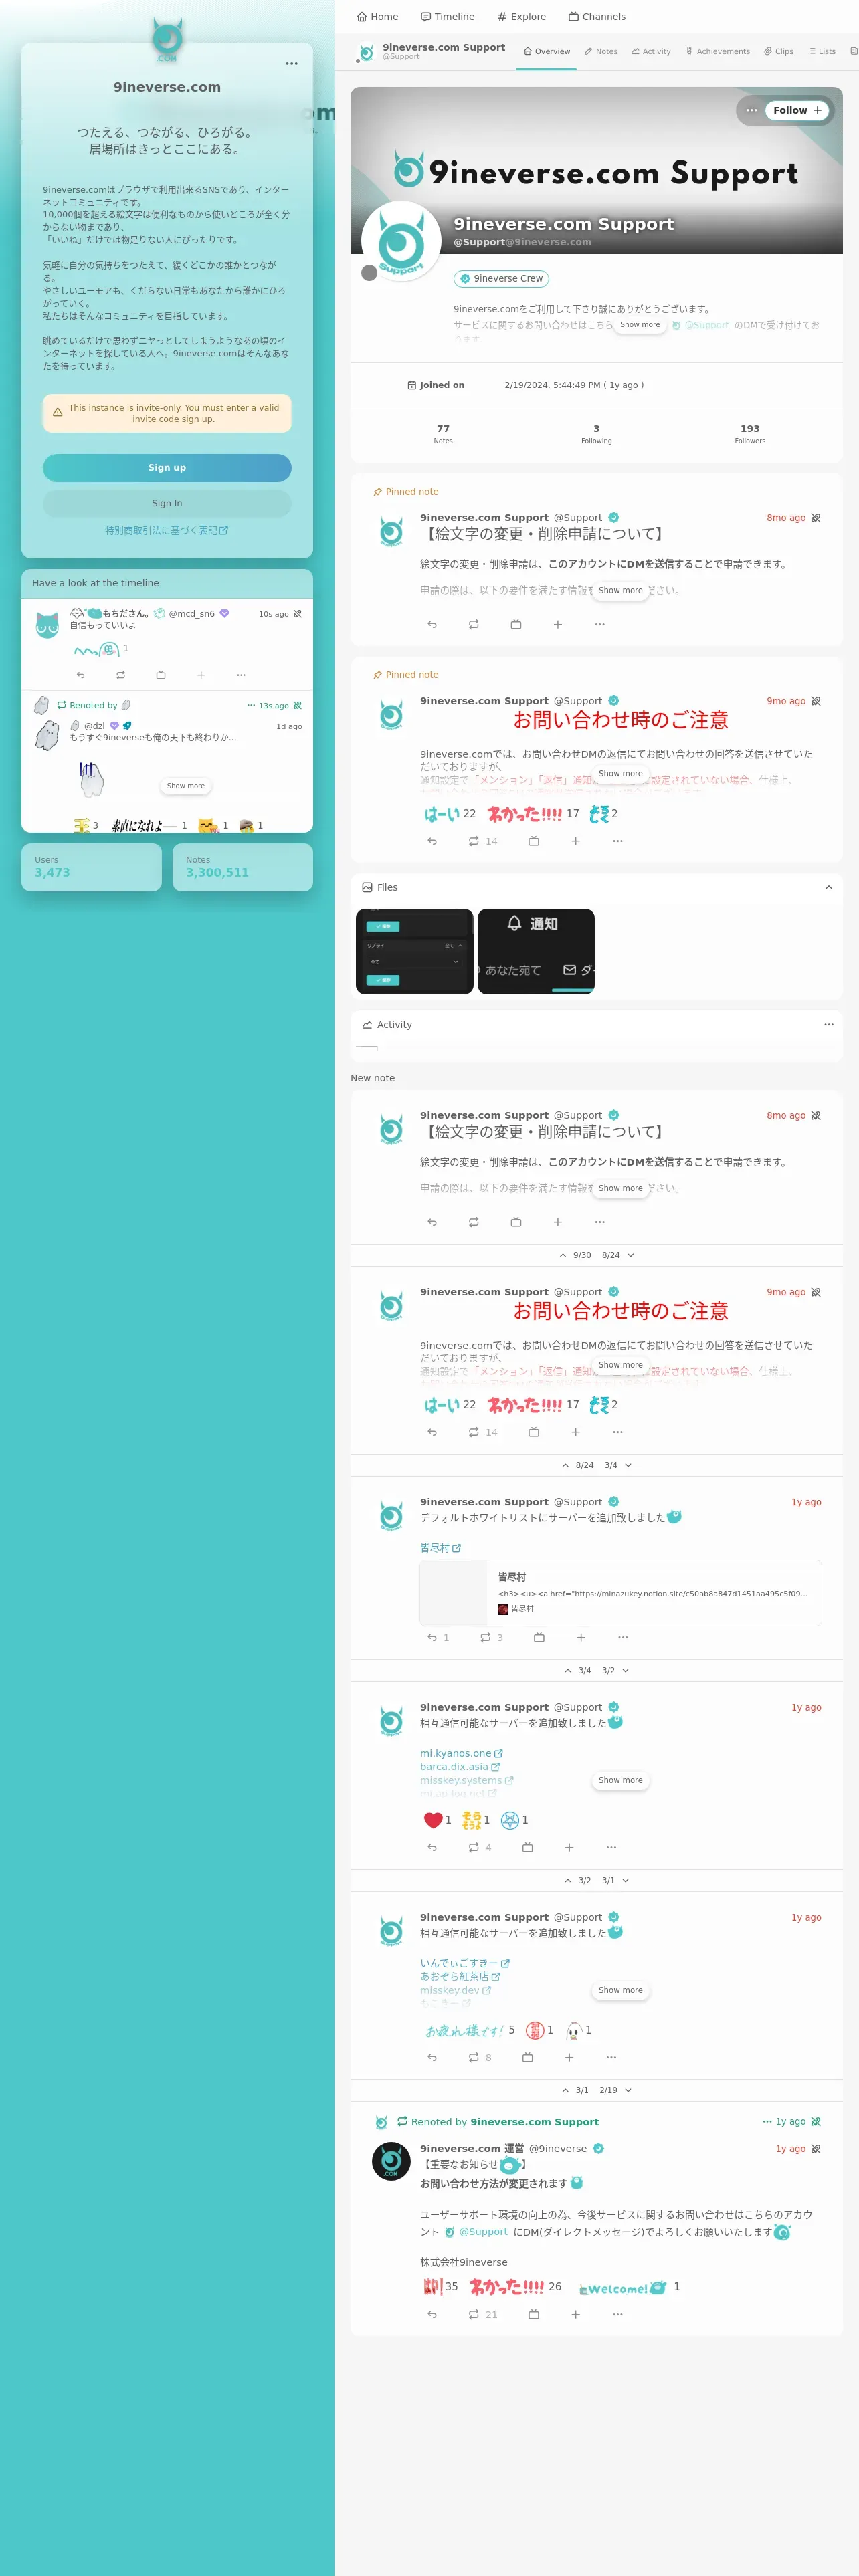
Task: Renote the いんでぃごすきー note with 8 renotes
Action: pos(481,2058)
